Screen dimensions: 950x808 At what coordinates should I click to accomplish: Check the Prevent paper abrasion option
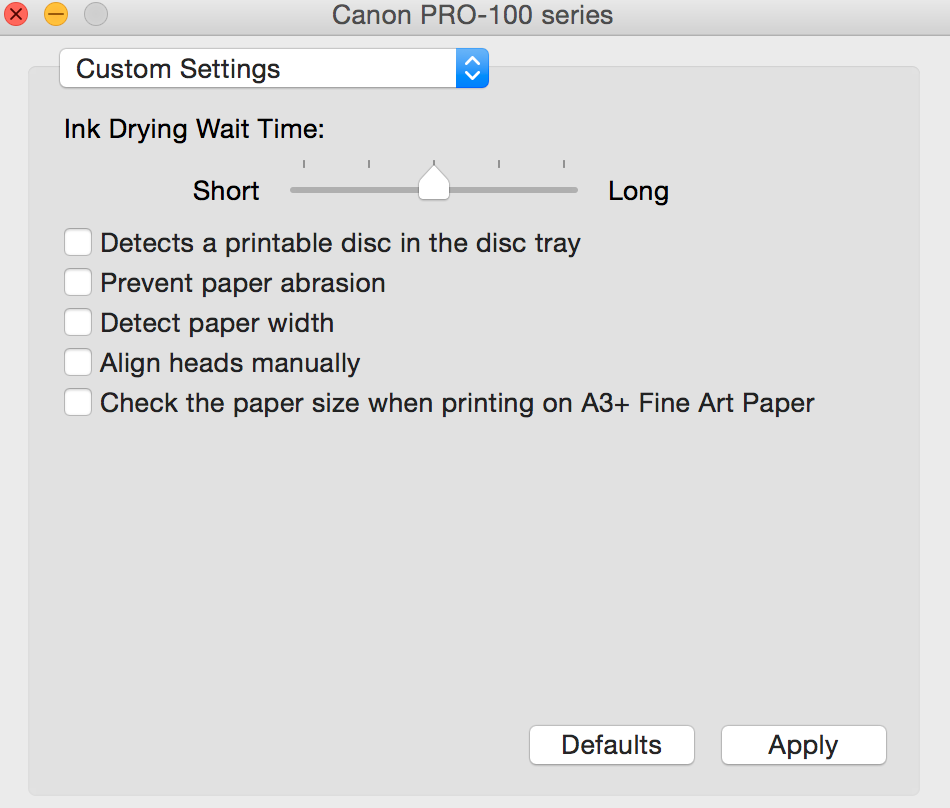click(77, 282)
